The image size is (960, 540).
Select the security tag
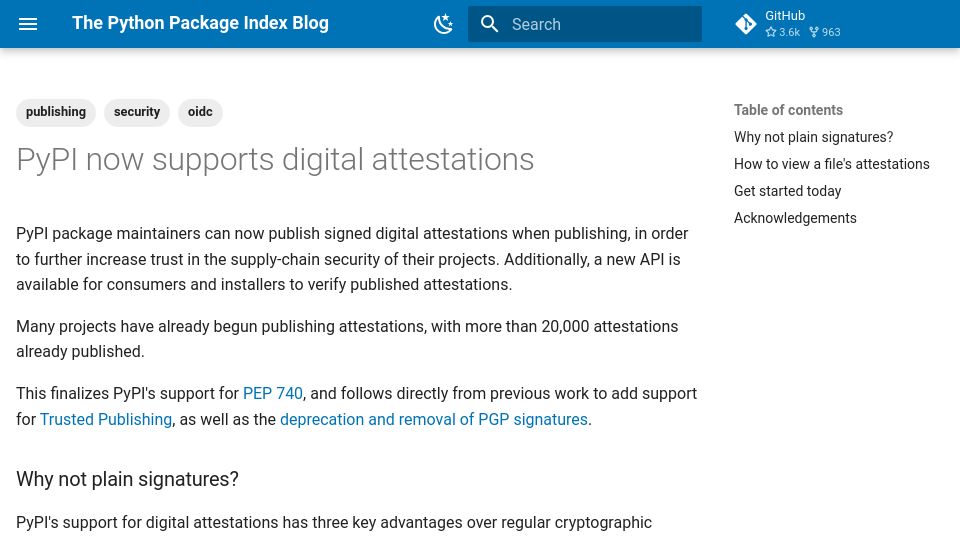pyautogui.click(x=137, y=112)
